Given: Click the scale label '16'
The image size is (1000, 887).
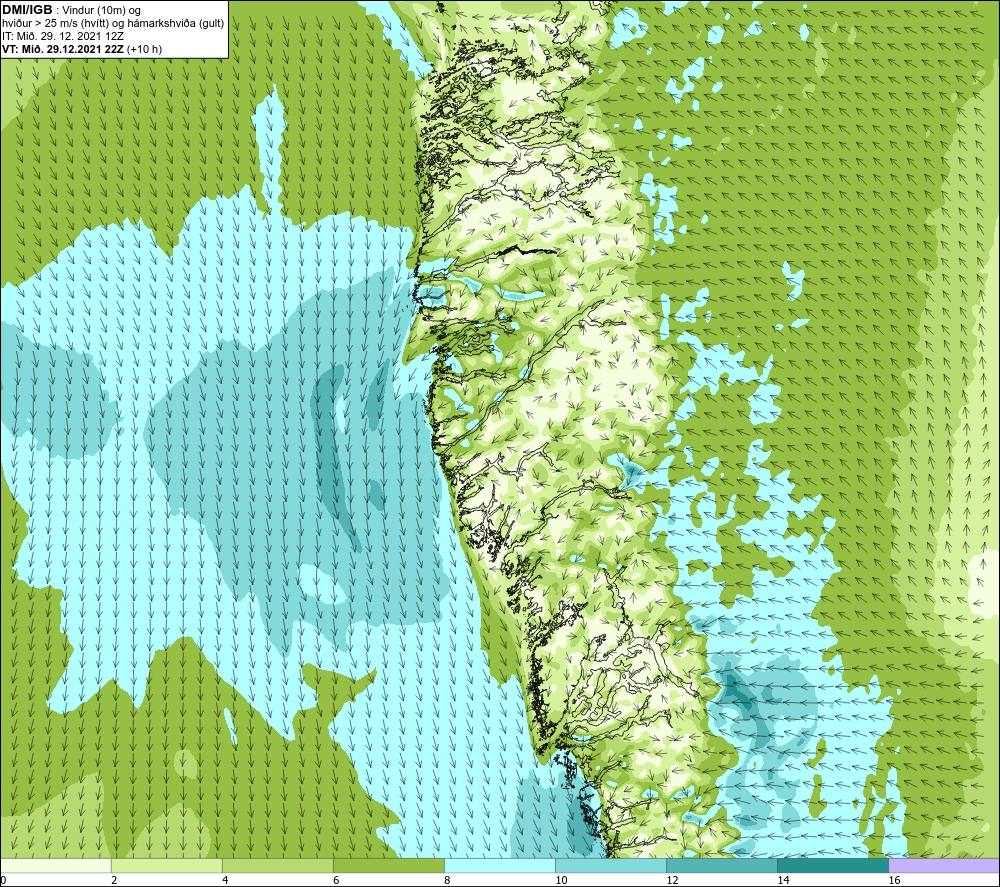Looking at the screenshot, I should coord(894,881).
